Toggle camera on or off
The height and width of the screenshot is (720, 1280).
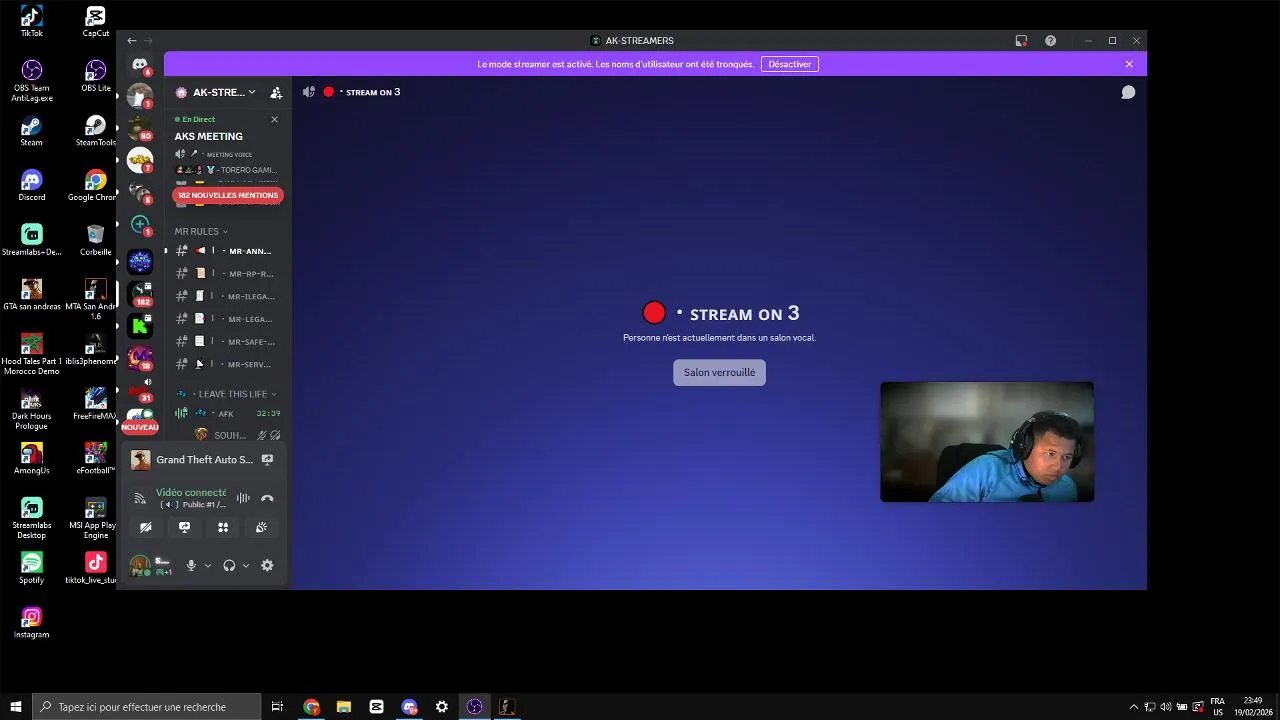coord(146,527)
